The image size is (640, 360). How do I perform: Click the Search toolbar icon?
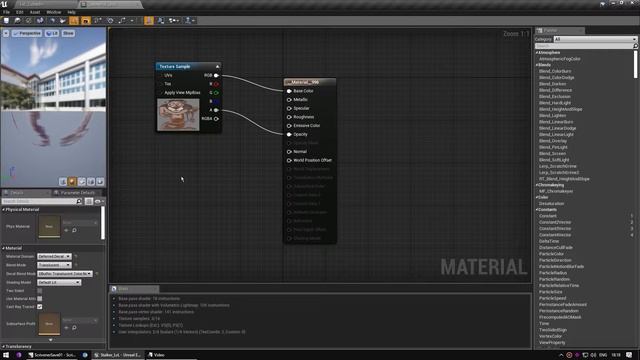tap(40, 20)
